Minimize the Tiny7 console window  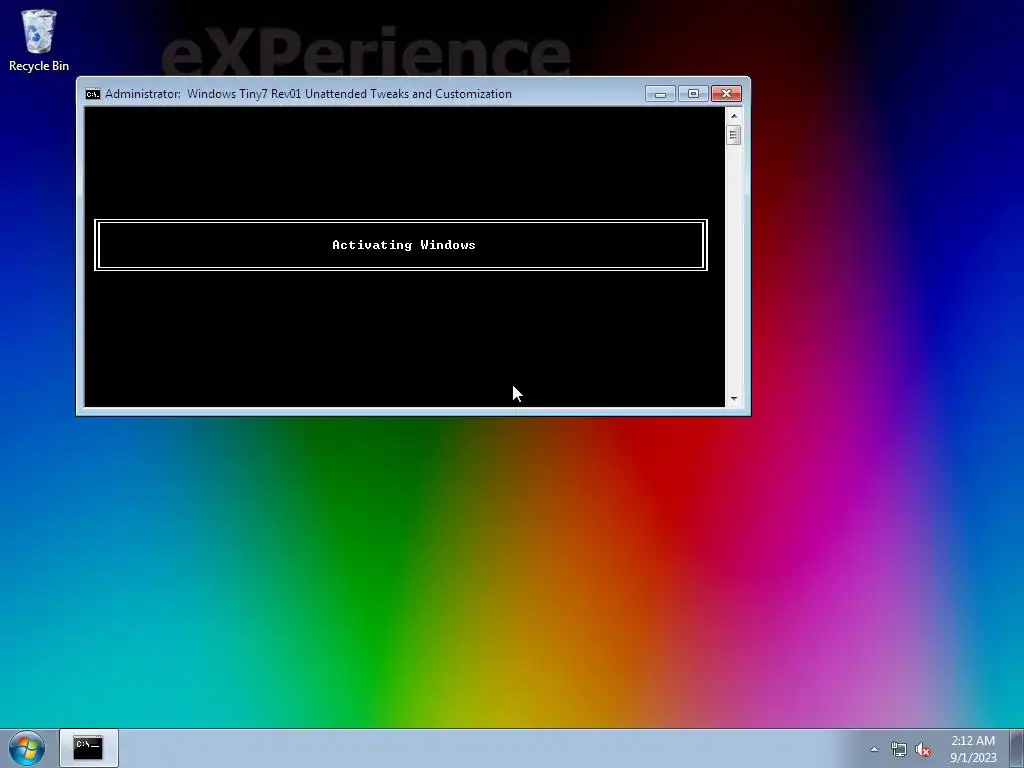point(660,94)
